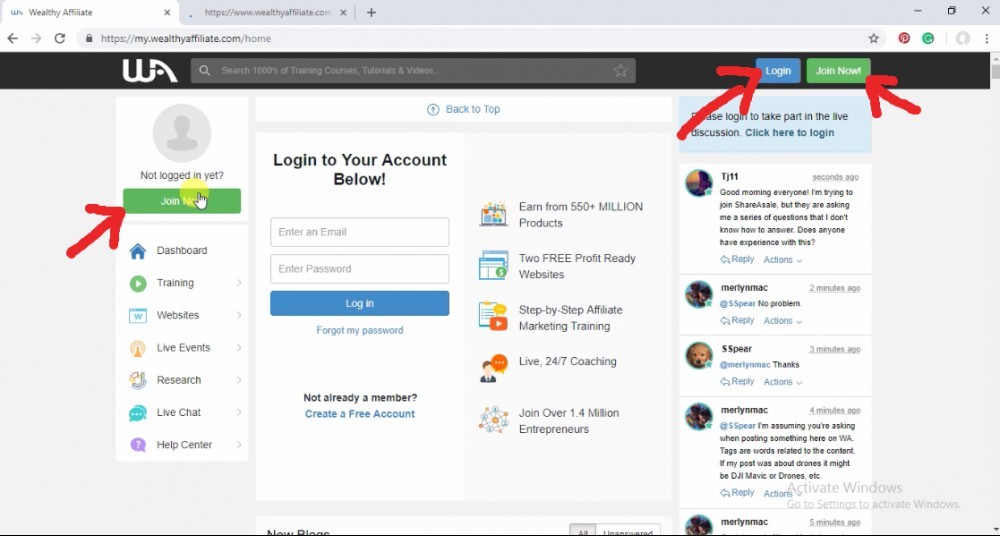Open Actions dropdown under SSpear's Thanks message
The height and width of the screenshot is (536, 1000).
(783, 382)
